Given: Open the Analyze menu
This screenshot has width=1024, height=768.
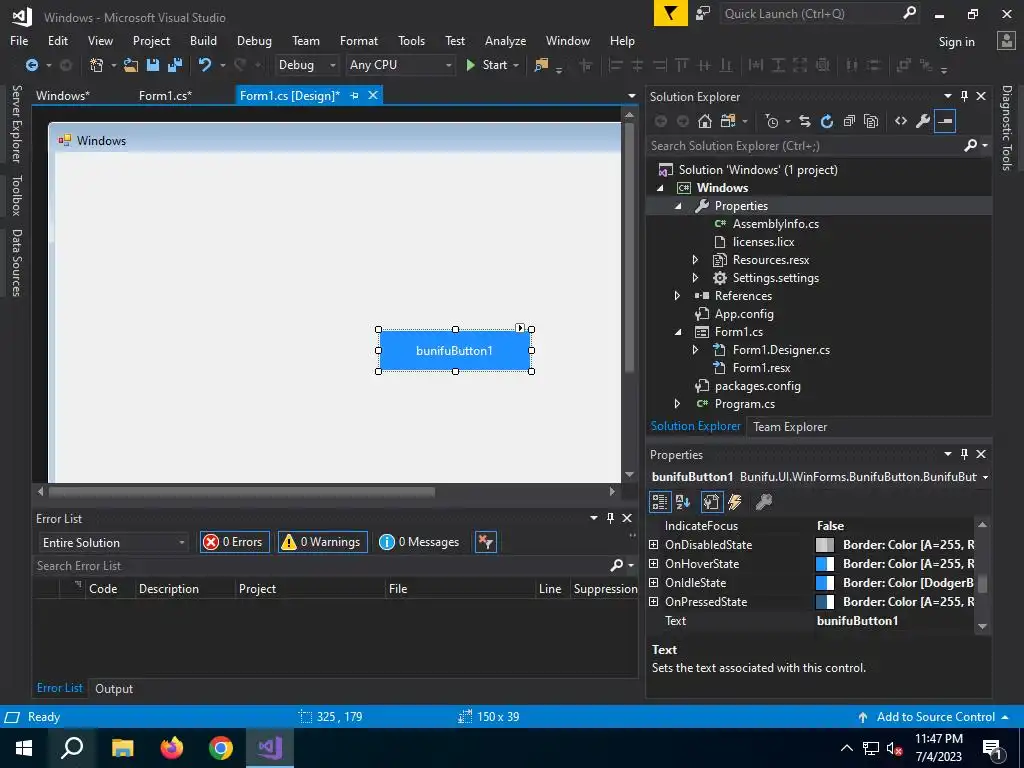Looking at the screenshot, I should 505,40.
